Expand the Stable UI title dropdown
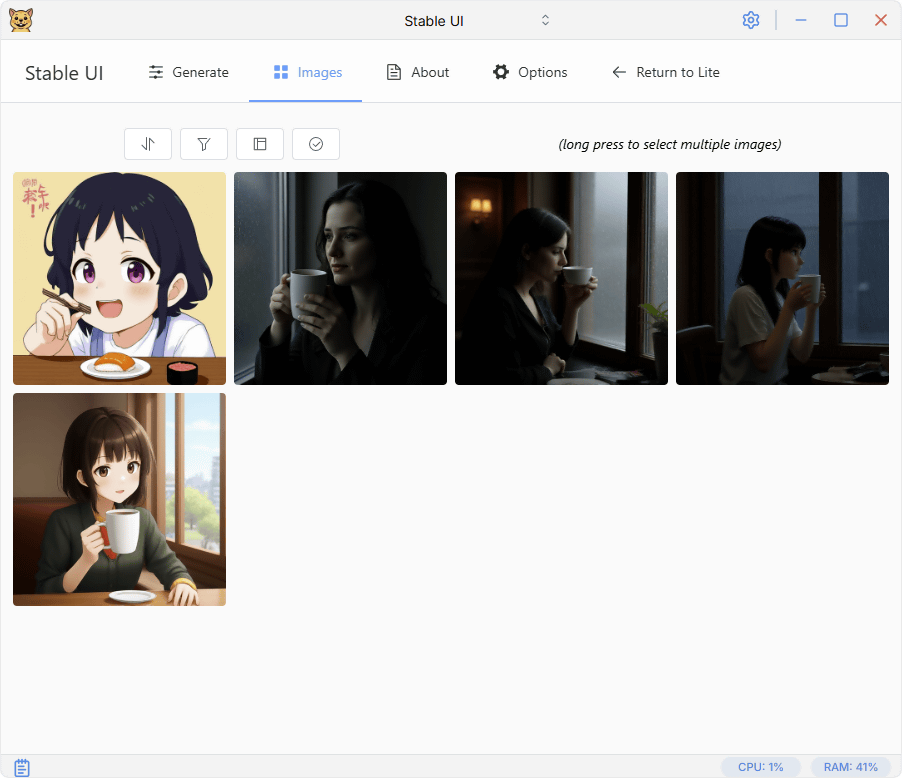902x778 pixels. coord(545,20)
